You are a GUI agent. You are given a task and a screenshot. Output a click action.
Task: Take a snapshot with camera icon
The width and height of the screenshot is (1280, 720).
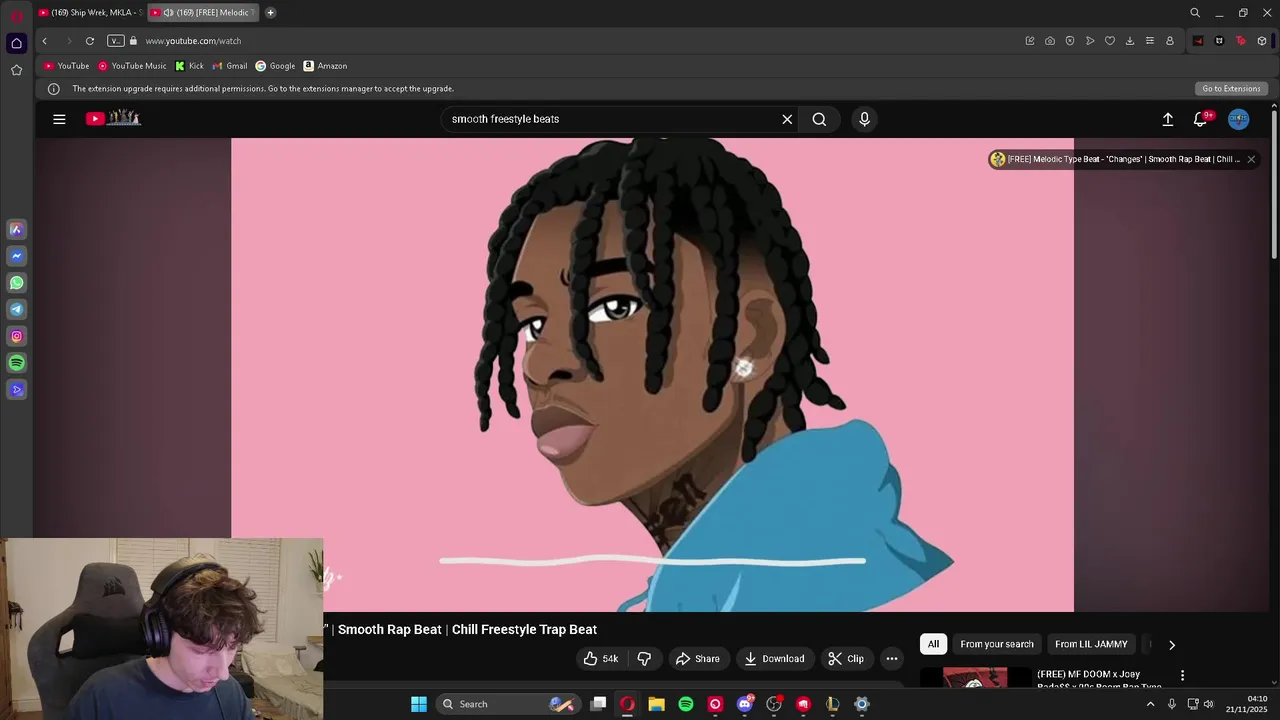(1050, 41)
